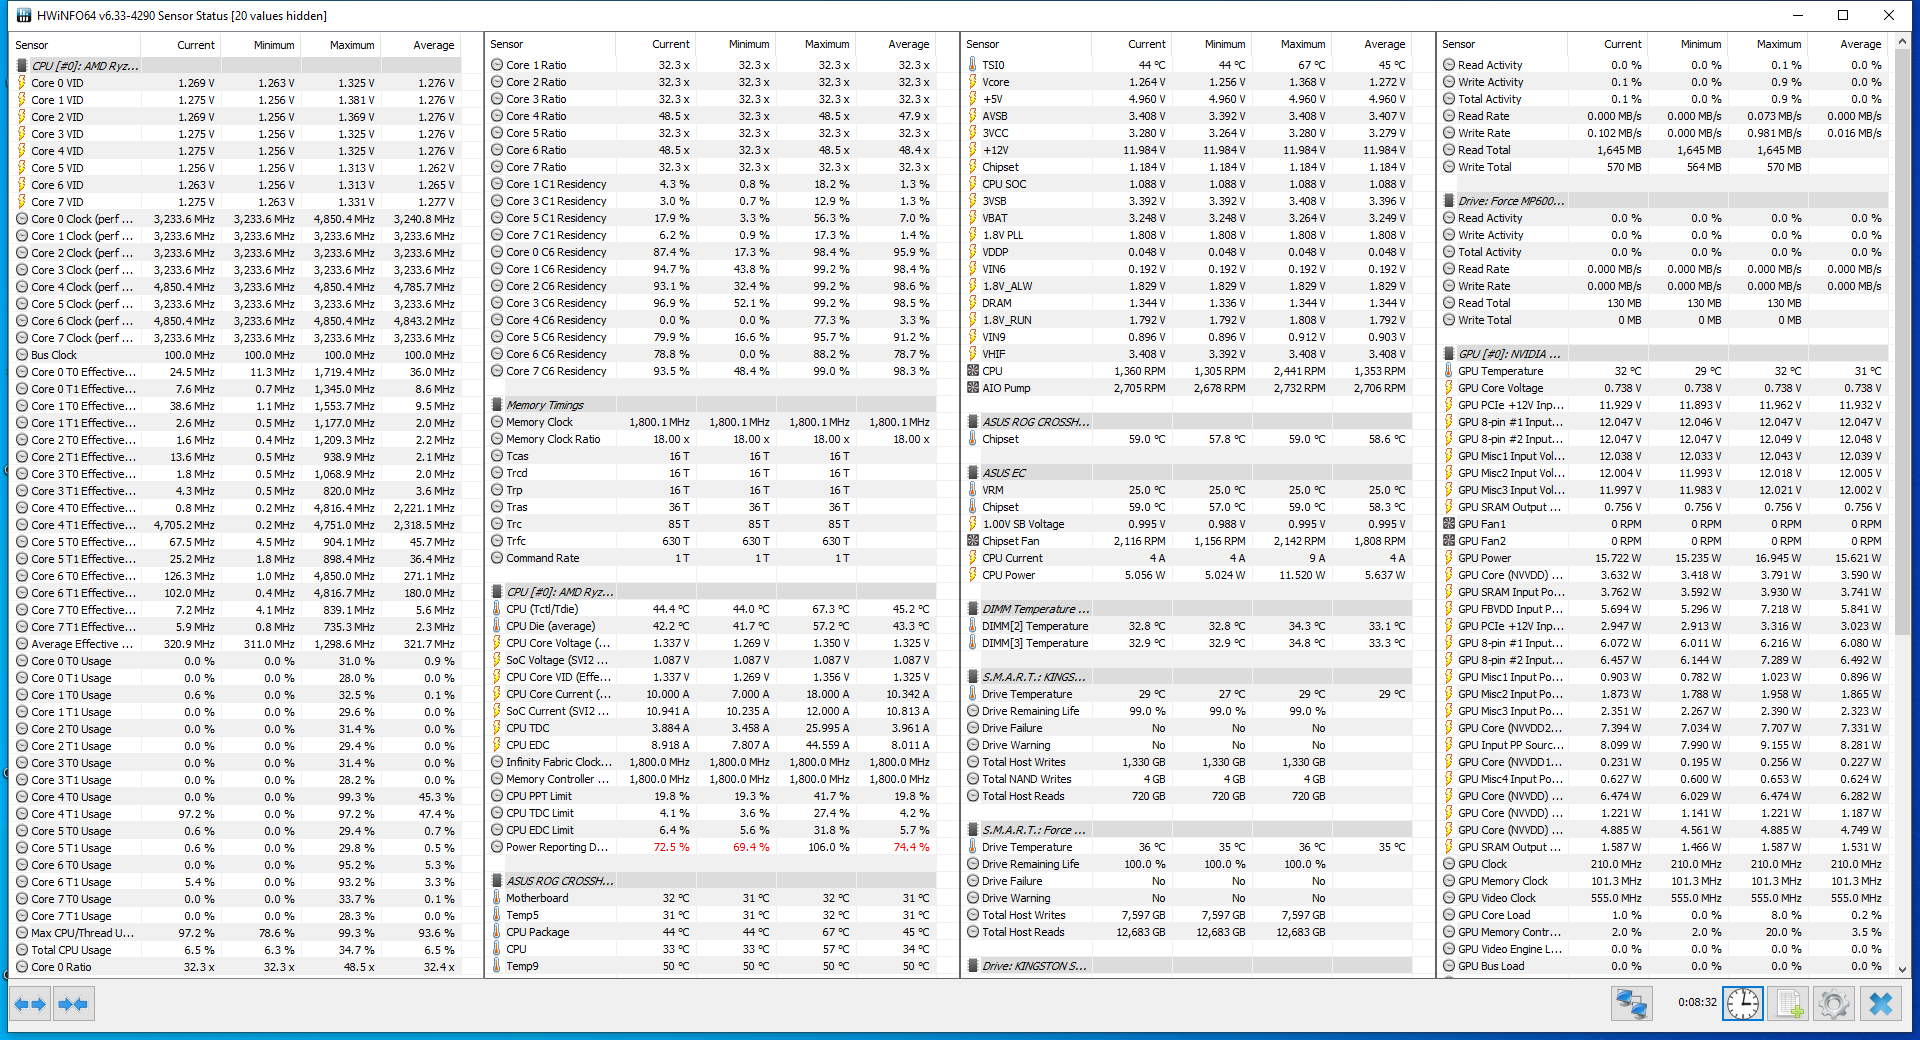
Task: Click the thermometer icon beside GPU Temperature
Action: [x=1449, y=371]
